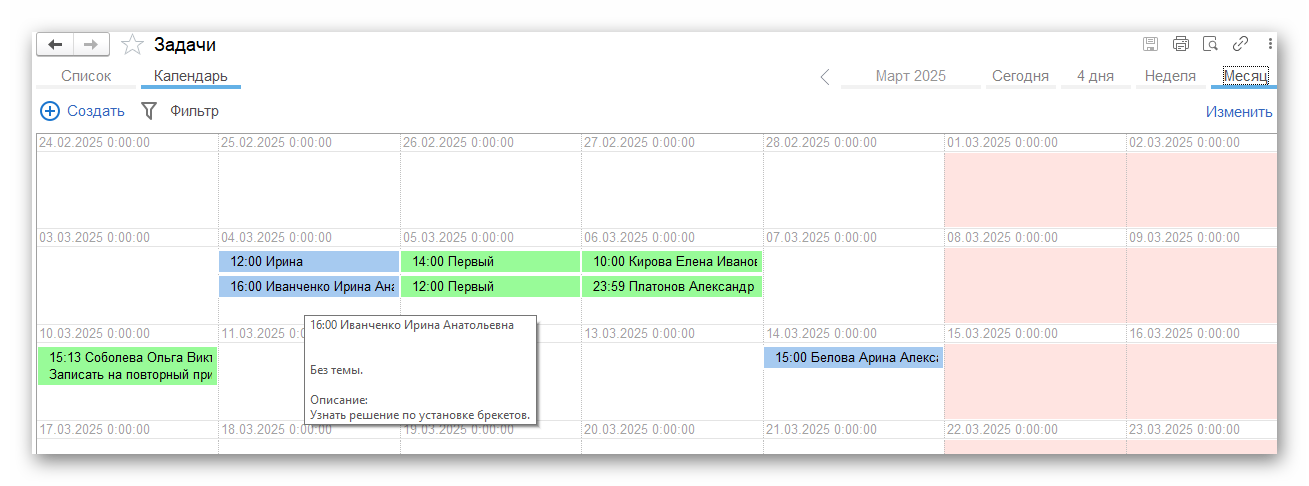This screenshot has width=1309, height=486.
Task: Open the 15:00 Белова Арина task
Action: tap(853, 357)
